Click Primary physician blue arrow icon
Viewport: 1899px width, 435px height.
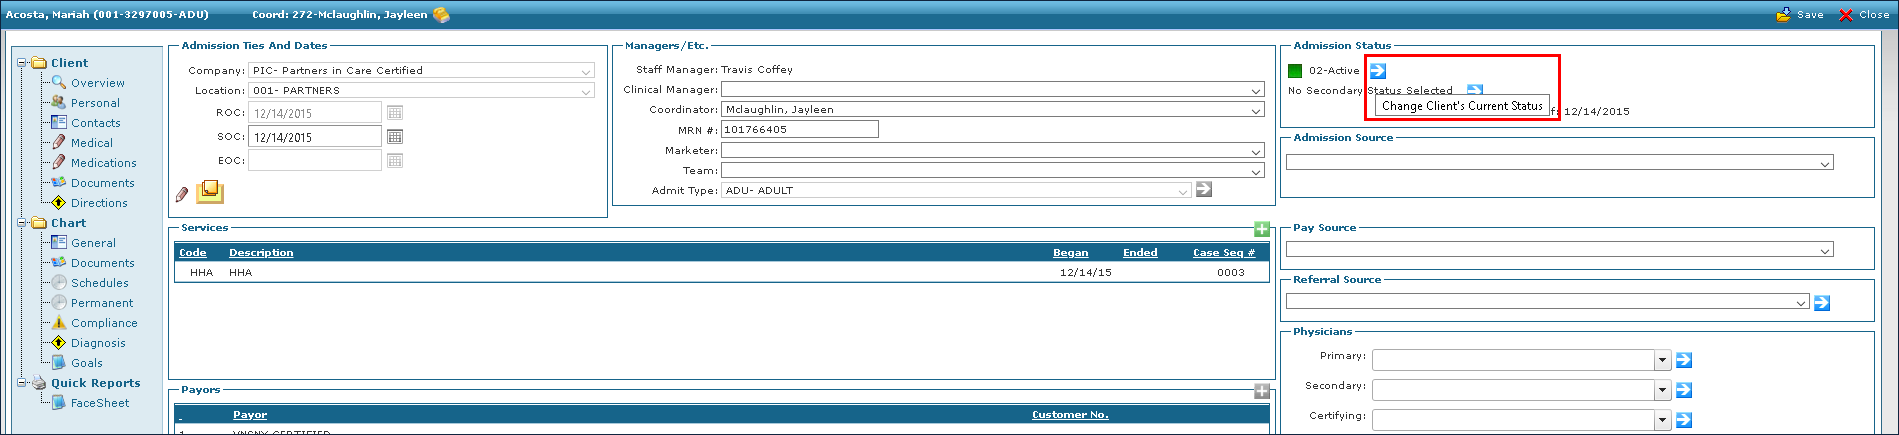tap(1684, 360)
